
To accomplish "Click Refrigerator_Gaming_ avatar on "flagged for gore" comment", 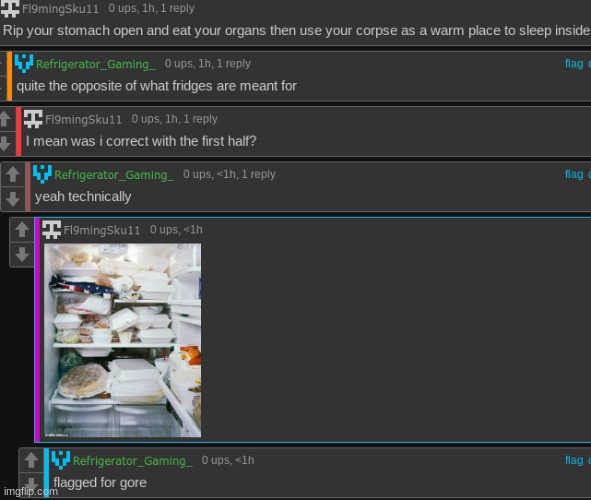I will tap(61, 460).
